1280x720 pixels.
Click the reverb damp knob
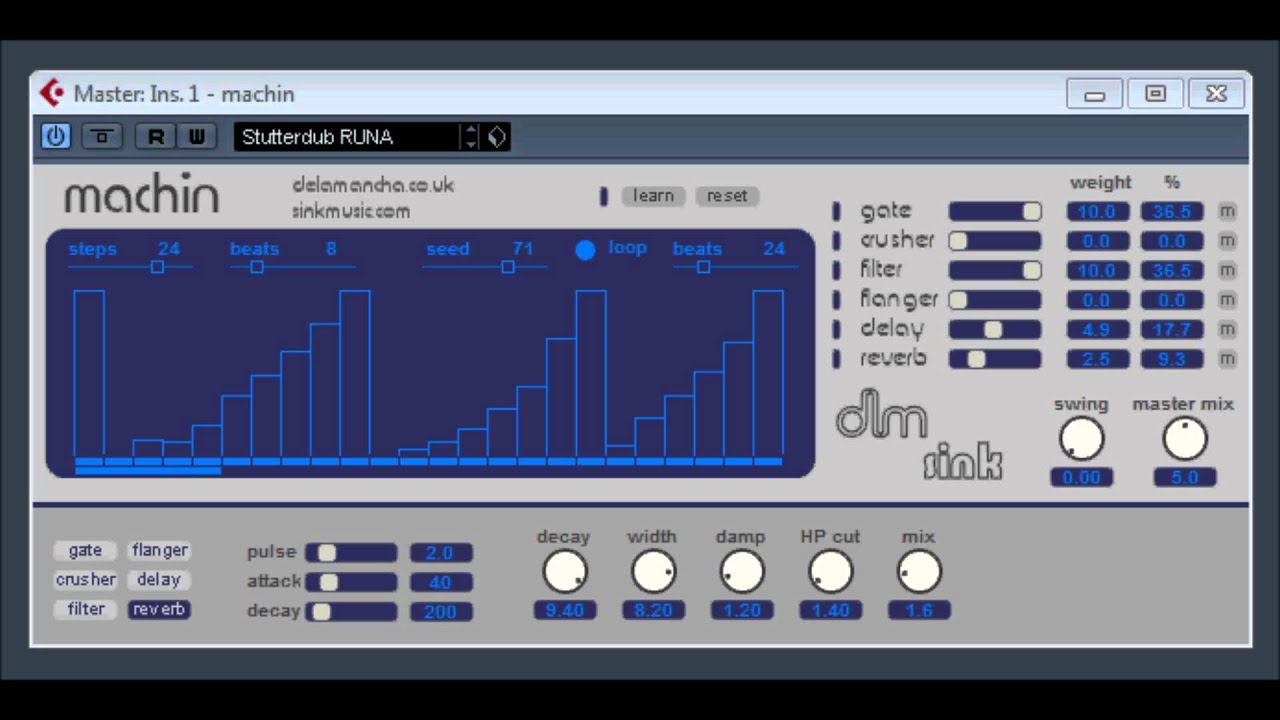point(741,572)
